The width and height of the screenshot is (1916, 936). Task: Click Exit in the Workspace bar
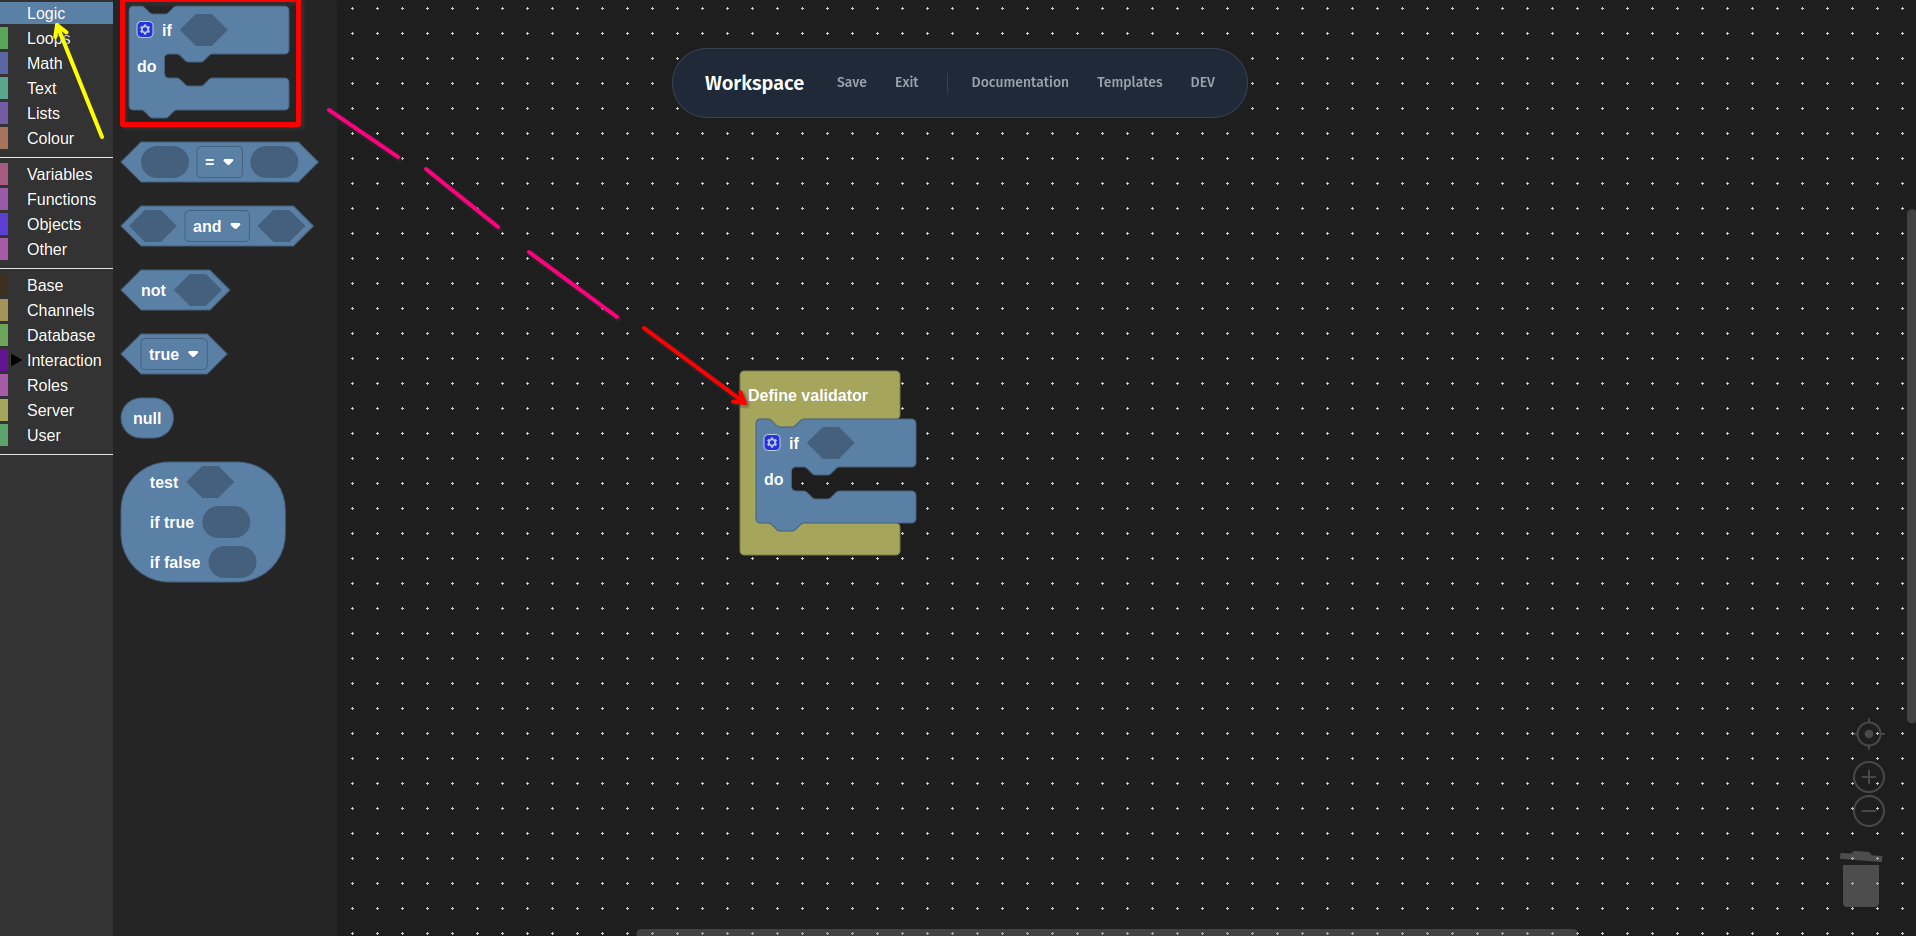coord(906,82)
